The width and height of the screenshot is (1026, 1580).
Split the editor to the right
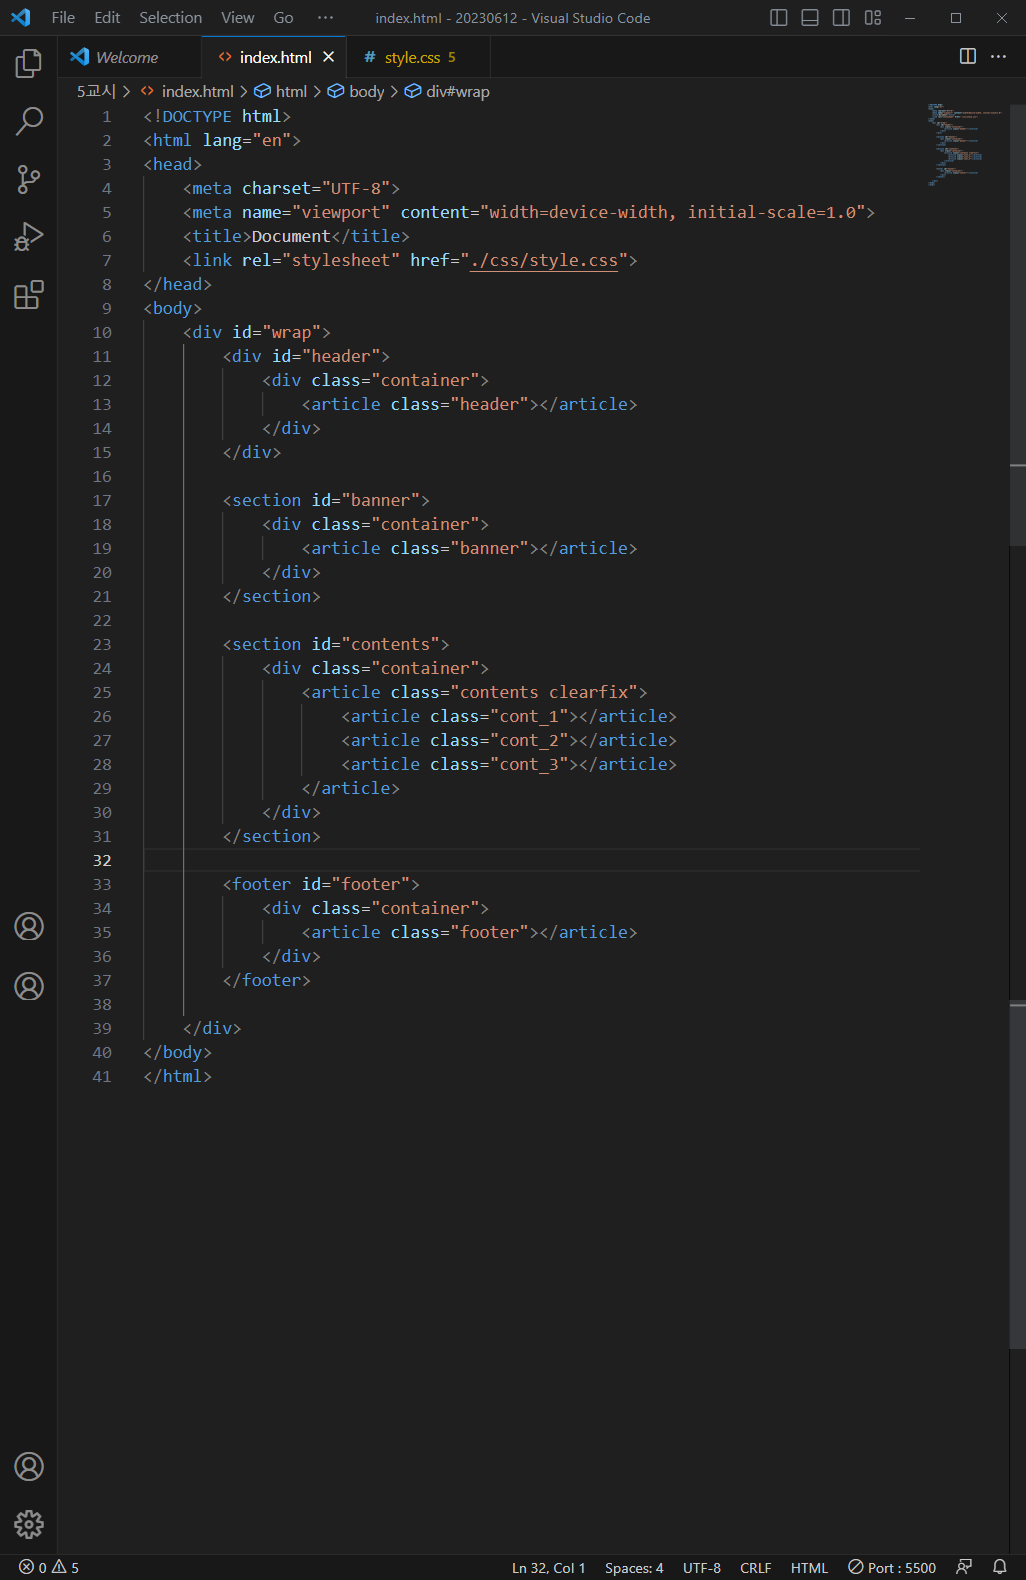tap(968, 56)
